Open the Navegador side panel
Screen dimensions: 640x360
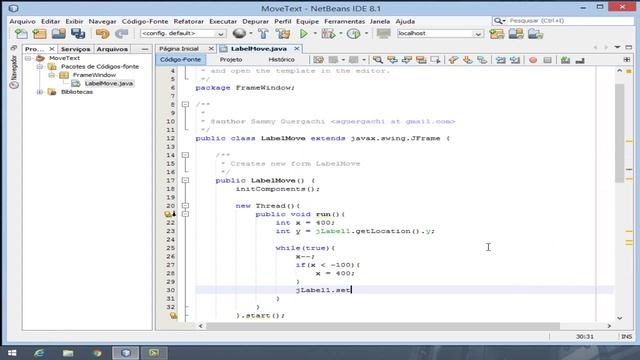point(14,72)
